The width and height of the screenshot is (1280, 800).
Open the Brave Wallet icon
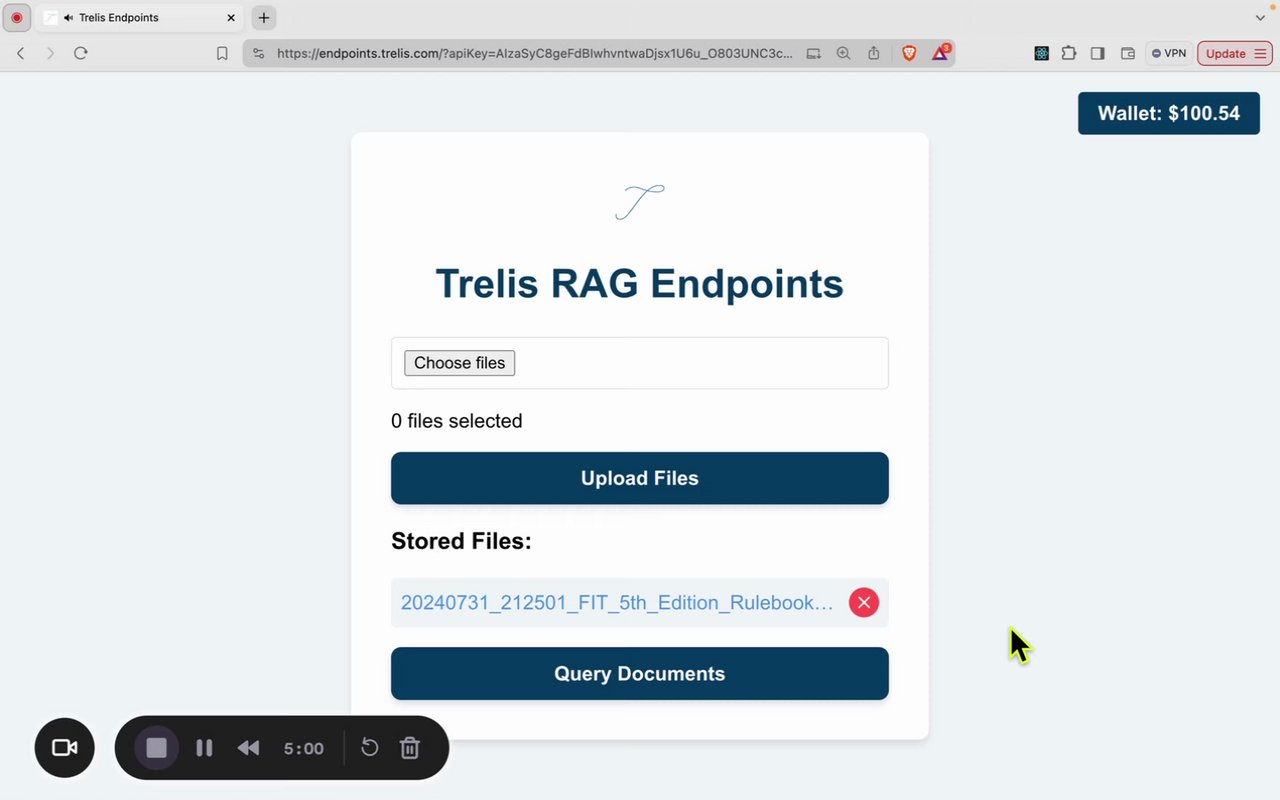[1128, 53]
